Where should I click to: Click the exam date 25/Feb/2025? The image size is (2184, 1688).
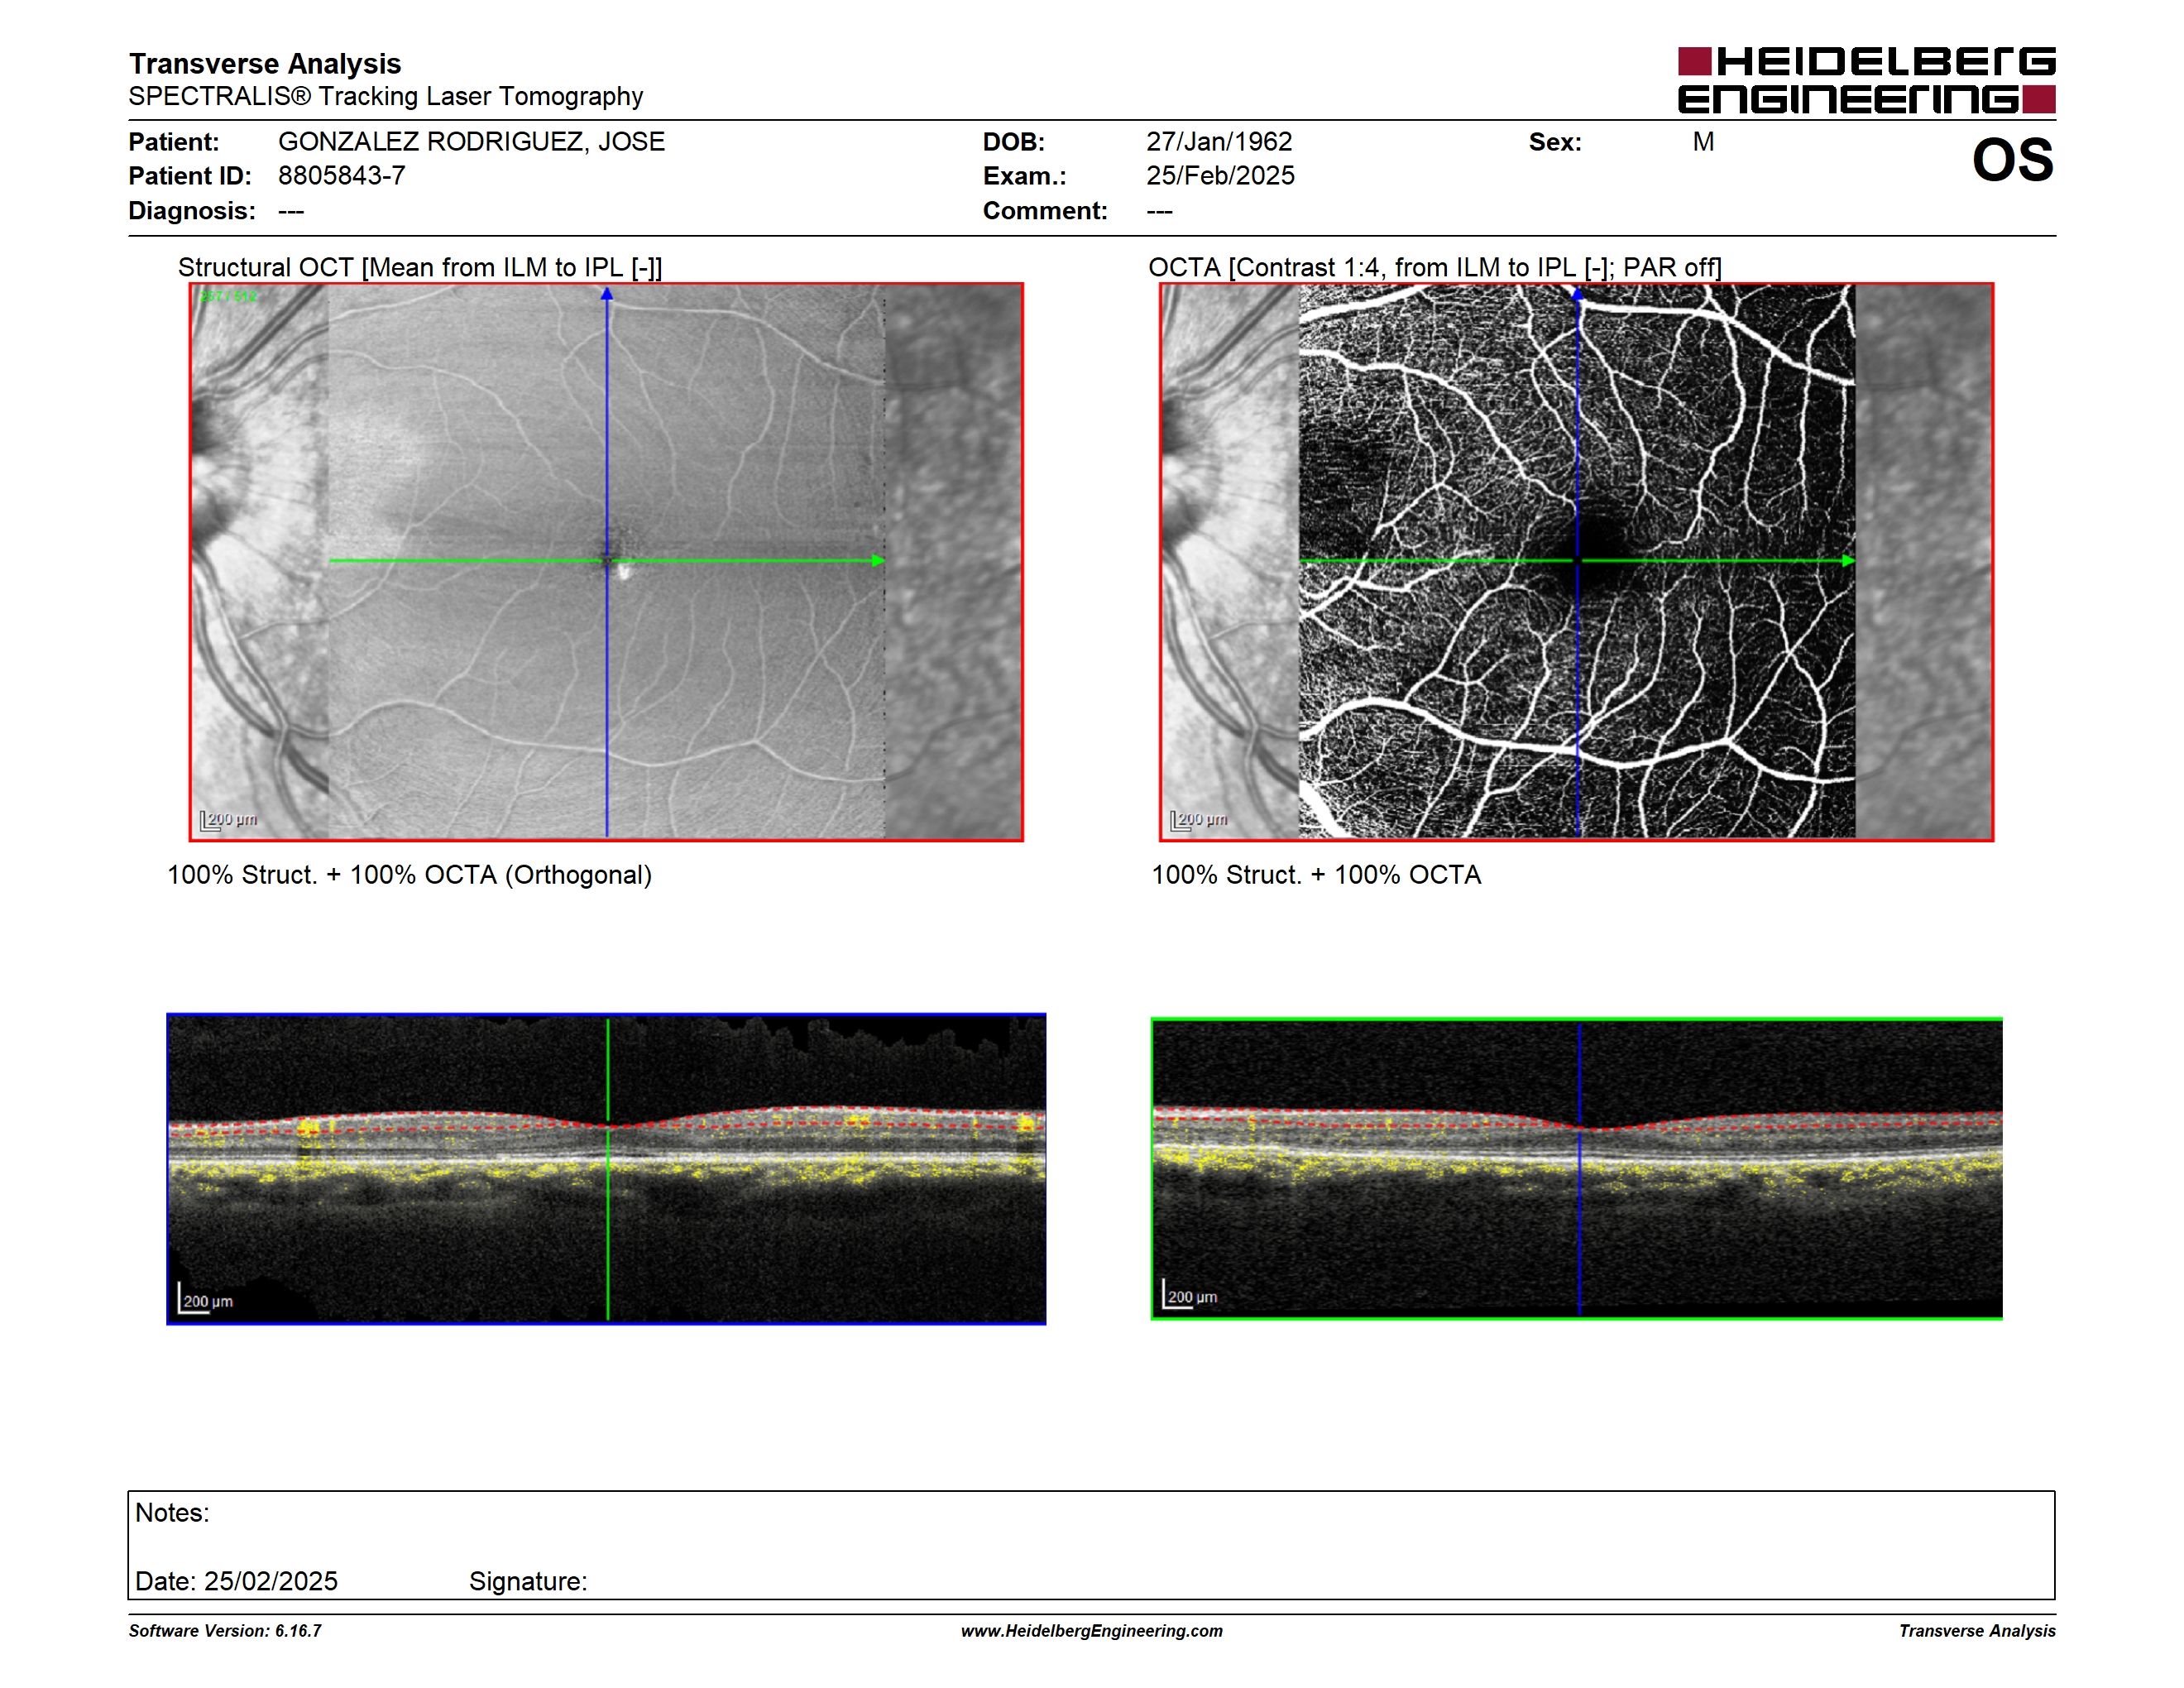(x=1220, y=176)
